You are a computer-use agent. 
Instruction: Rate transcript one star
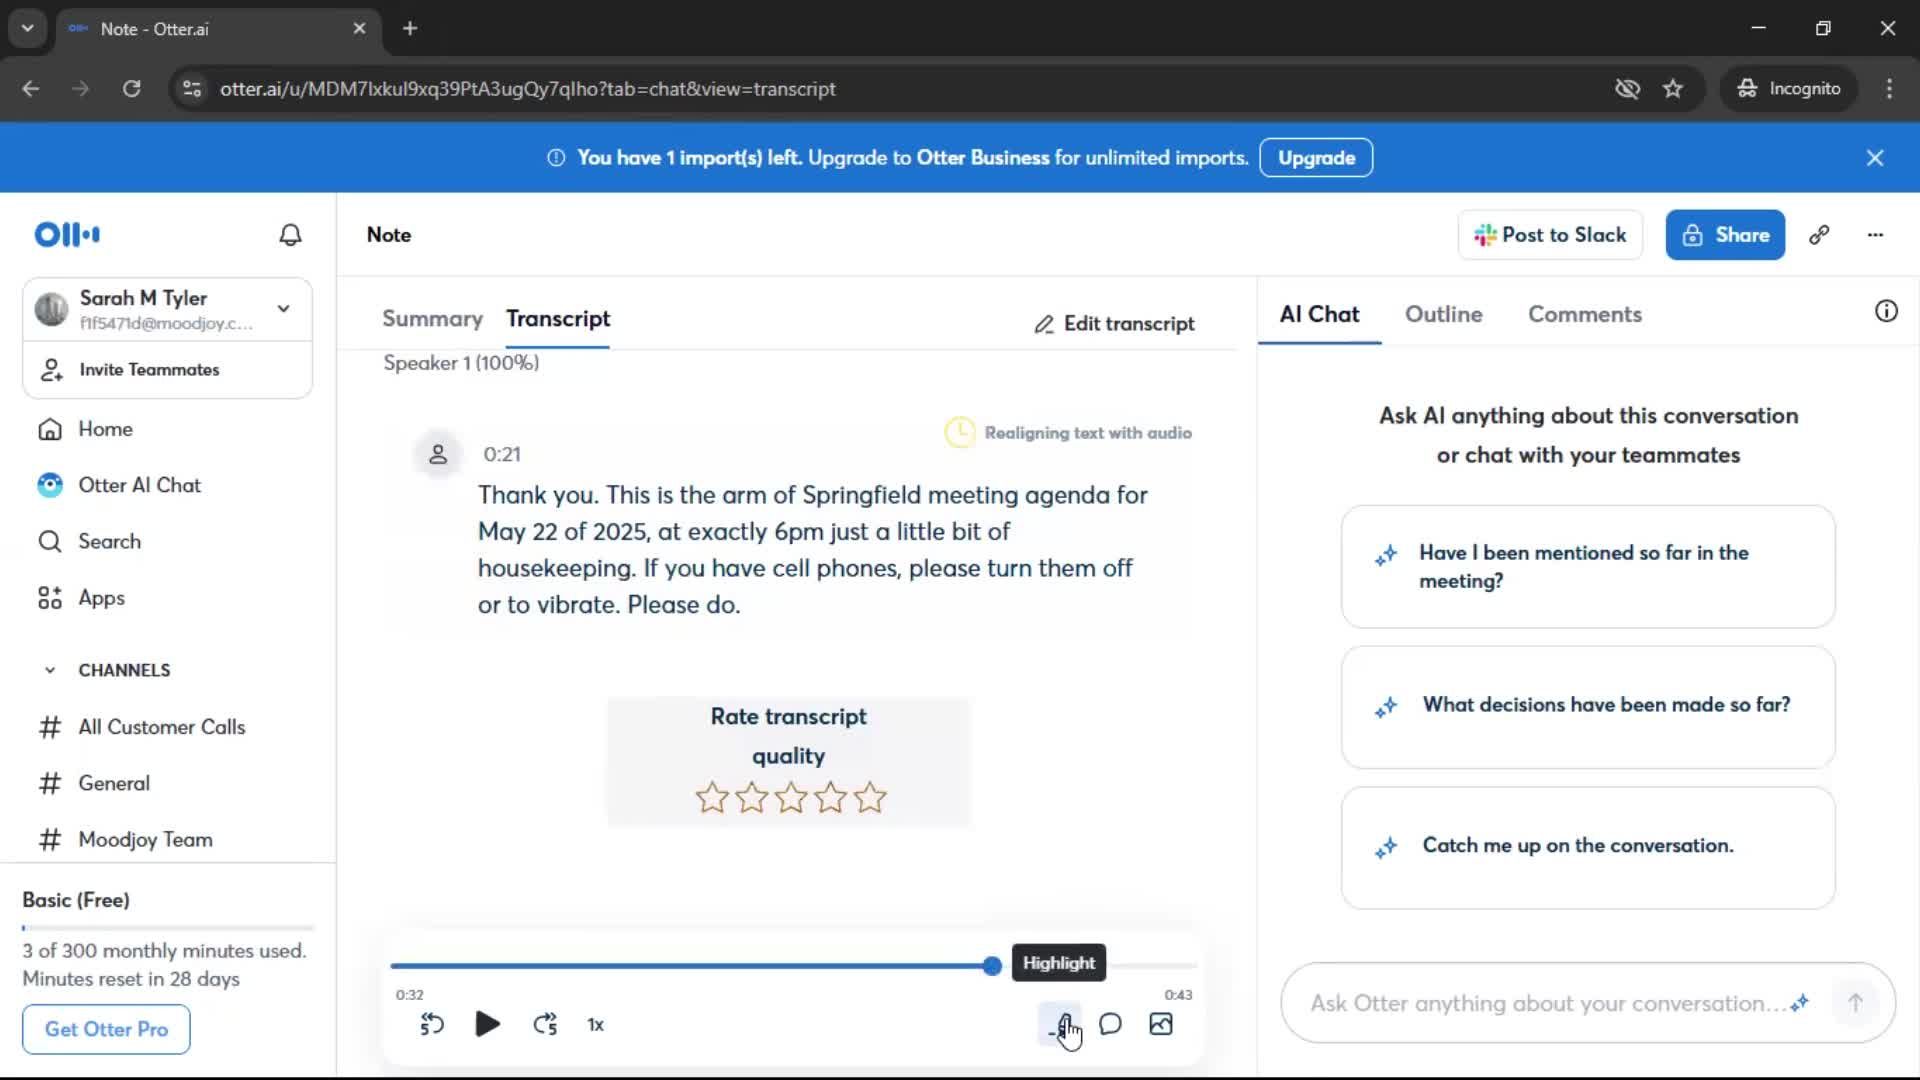coord(712,798)
